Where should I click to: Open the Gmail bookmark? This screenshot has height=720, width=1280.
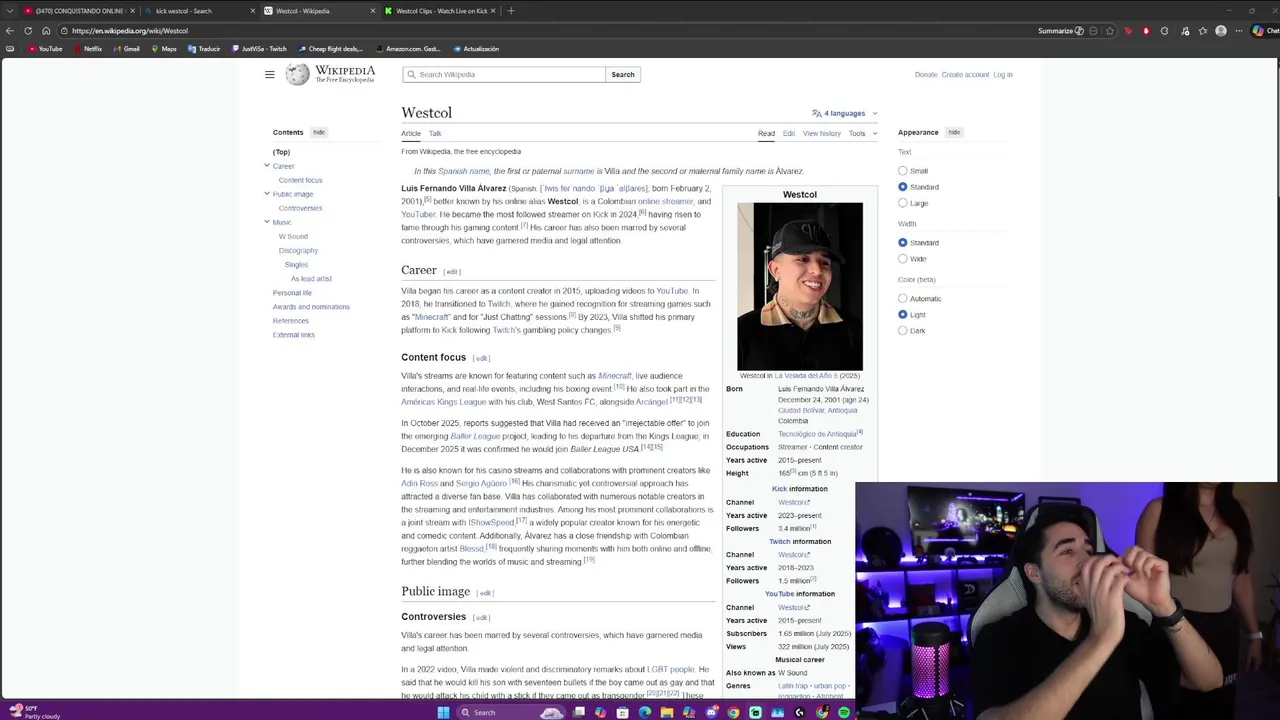(126, 48)
